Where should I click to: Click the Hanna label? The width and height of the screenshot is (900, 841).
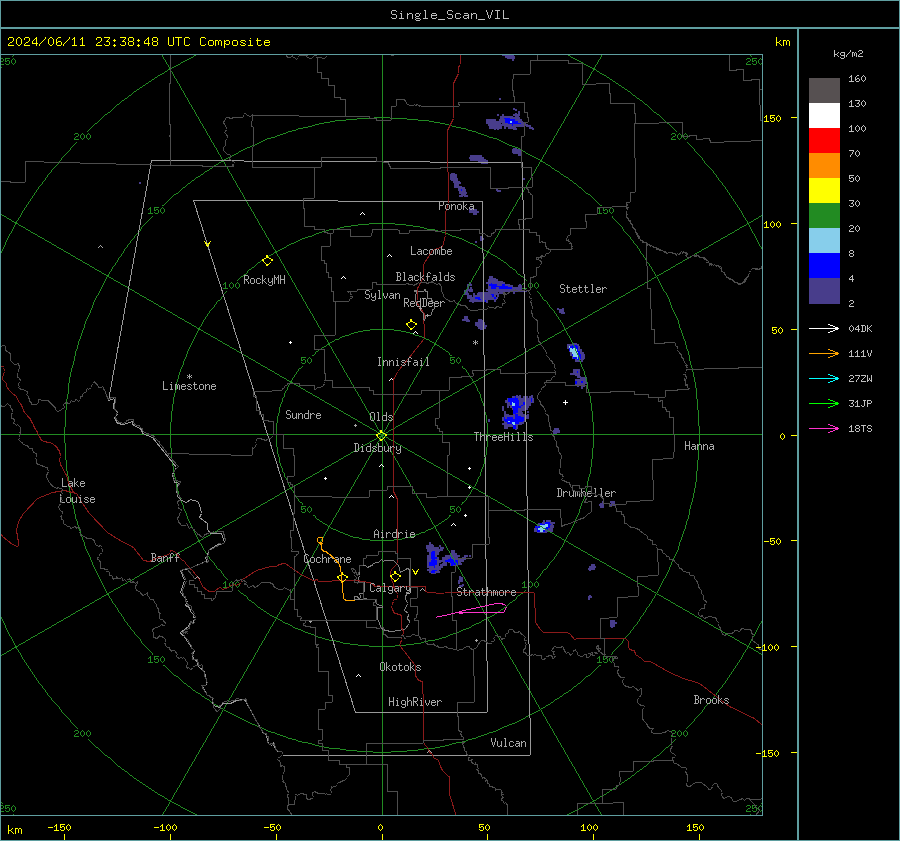(699, 446)
